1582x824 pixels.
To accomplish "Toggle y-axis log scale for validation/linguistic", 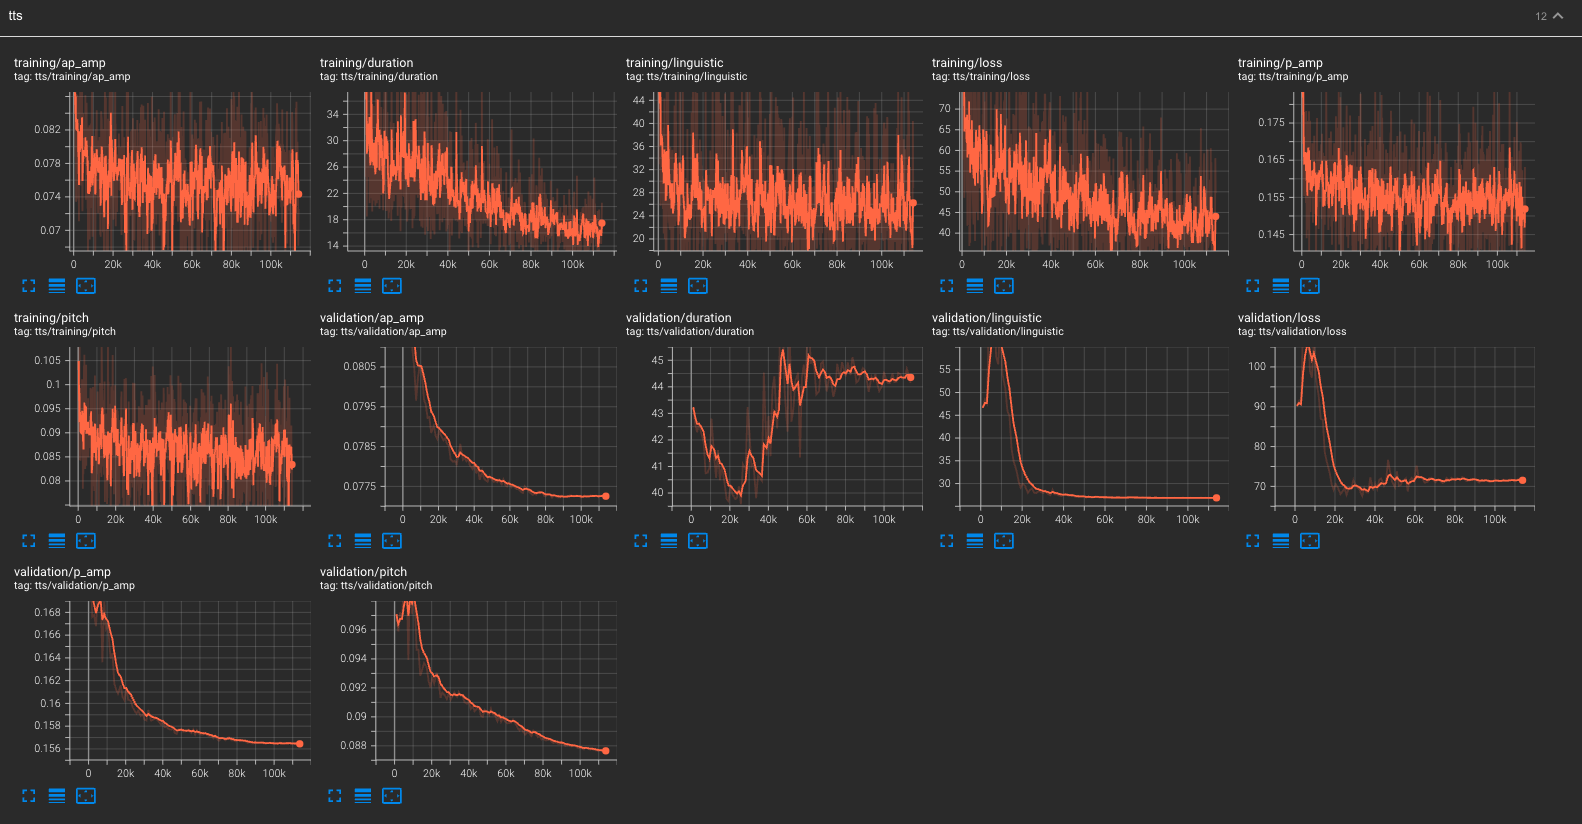I will 975,541.
